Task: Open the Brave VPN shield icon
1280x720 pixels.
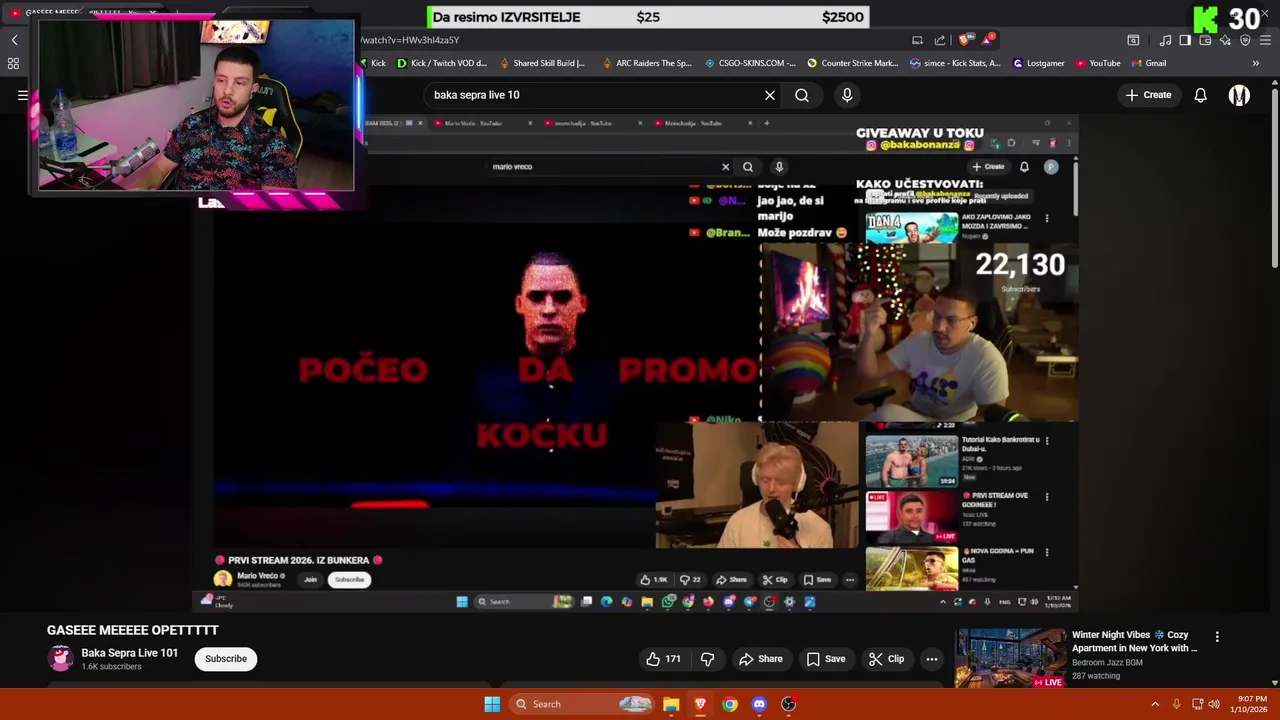Action: pyautogui.click(x=1245, y=40)
